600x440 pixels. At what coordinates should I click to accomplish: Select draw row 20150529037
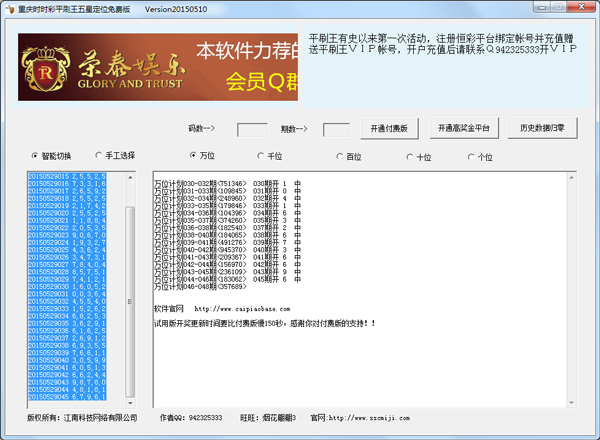(x=67, y=338)
